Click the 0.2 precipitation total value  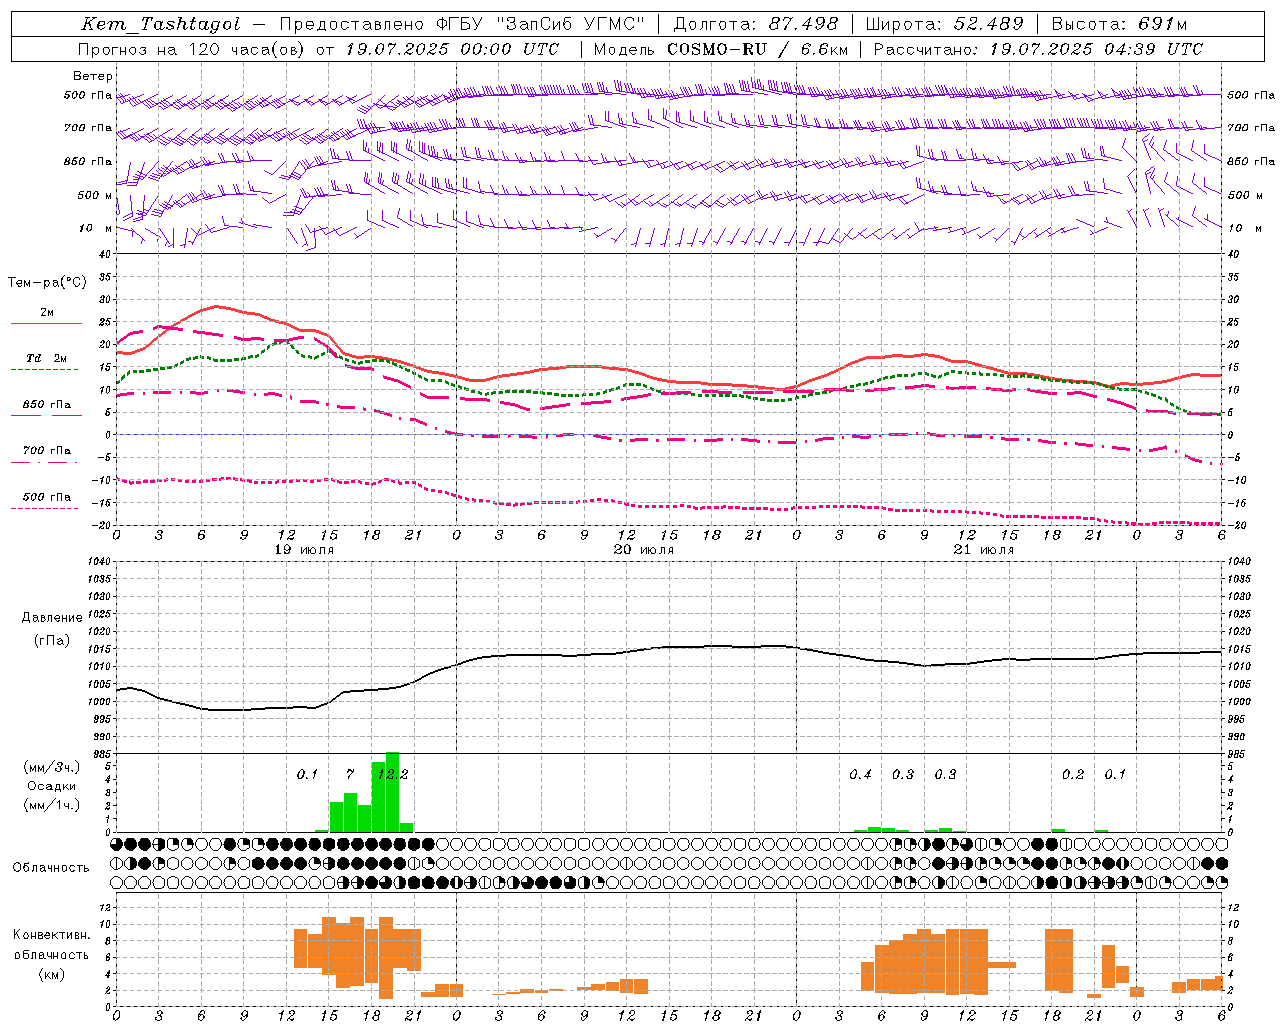point(1073,775)
